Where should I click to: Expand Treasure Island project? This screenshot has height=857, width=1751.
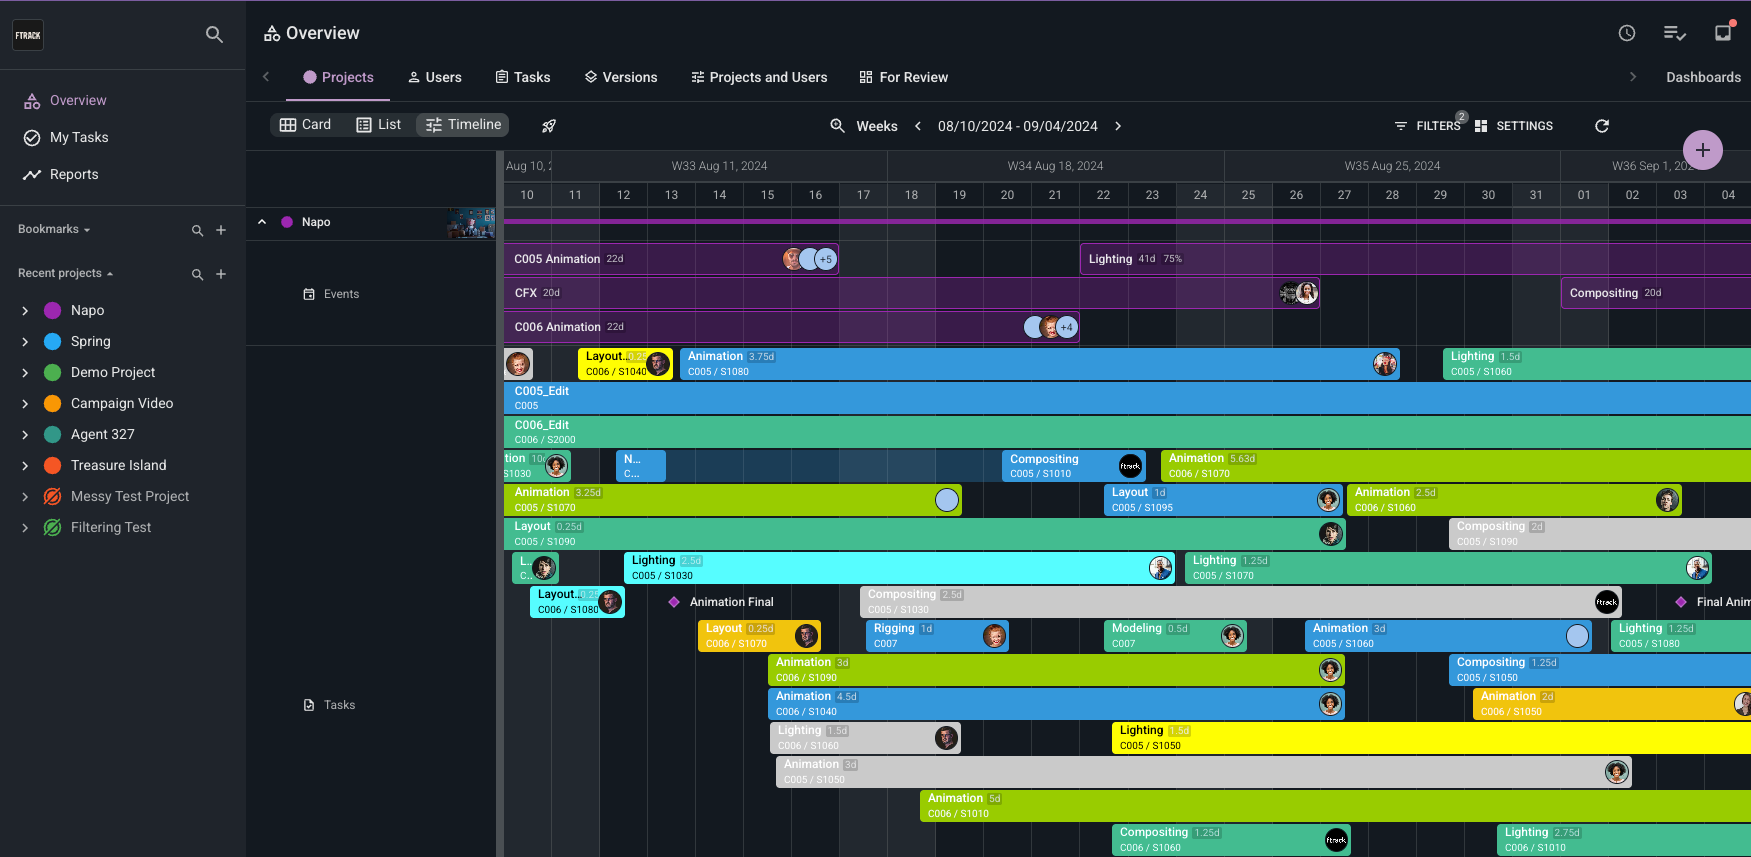tap(25, 466)
